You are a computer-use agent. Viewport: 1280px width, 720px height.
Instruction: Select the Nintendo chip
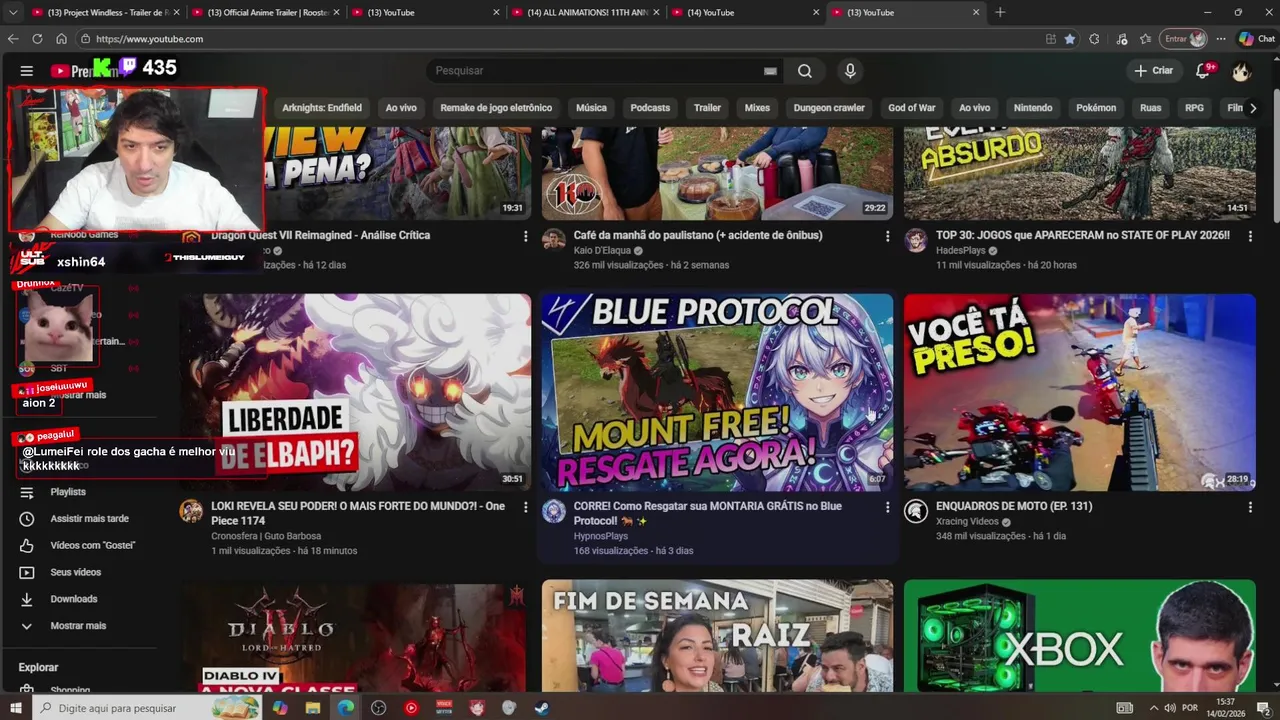coord(1033,108)
